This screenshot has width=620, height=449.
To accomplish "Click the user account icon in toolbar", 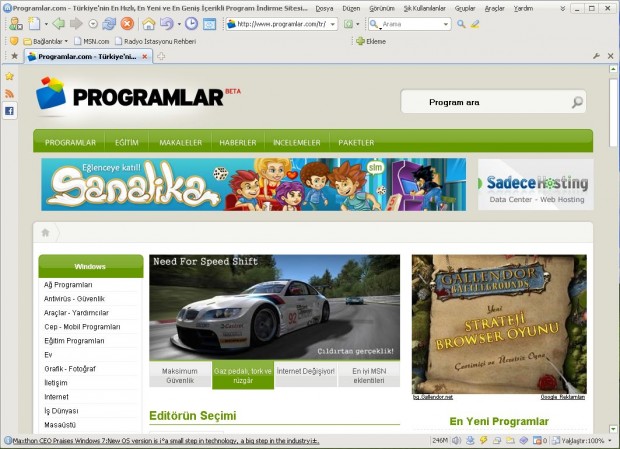I will click(15, 24).
